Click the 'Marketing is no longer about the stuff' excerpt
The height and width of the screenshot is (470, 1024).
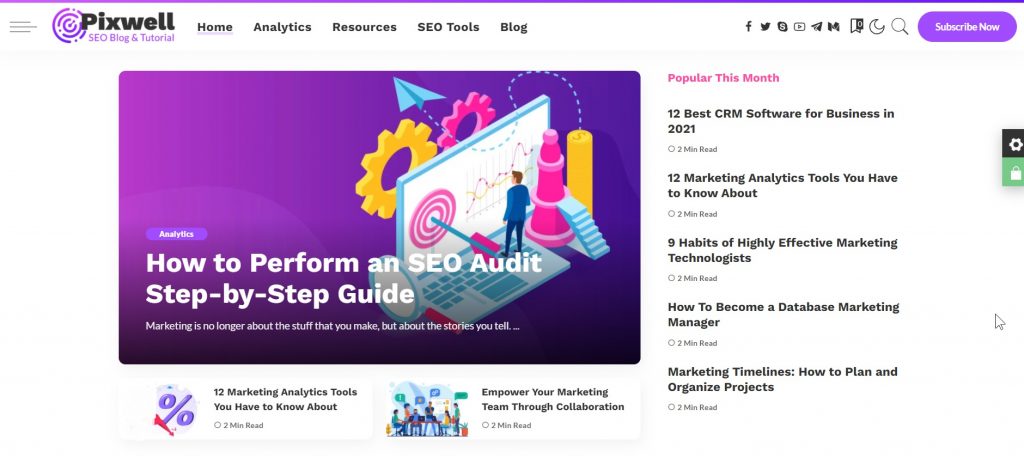pos(332,325)
